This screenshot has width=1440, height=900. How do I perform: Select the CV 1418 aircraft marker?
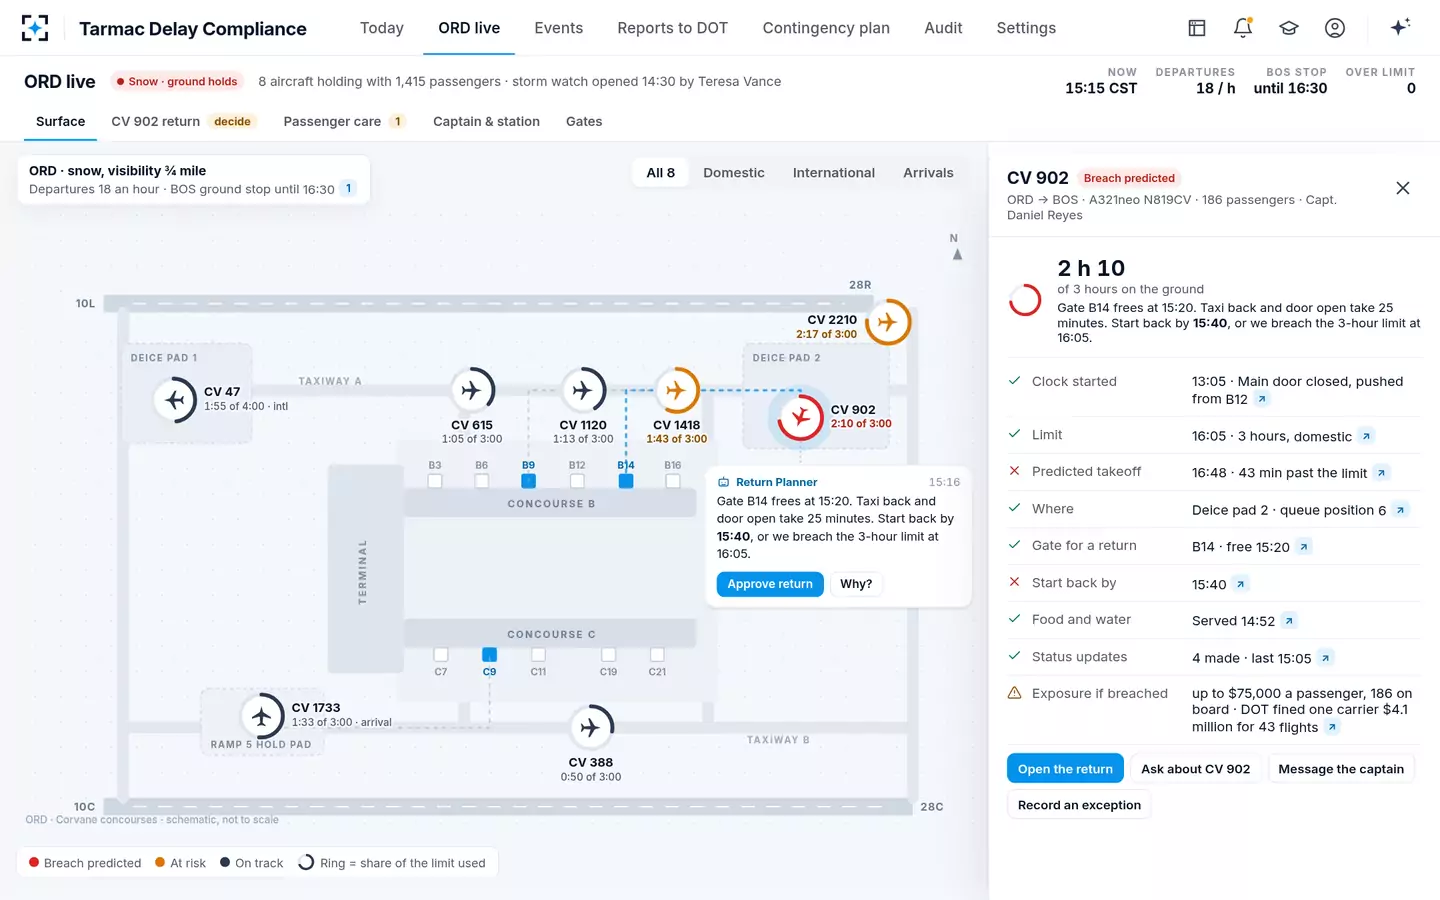coord(677,390)
